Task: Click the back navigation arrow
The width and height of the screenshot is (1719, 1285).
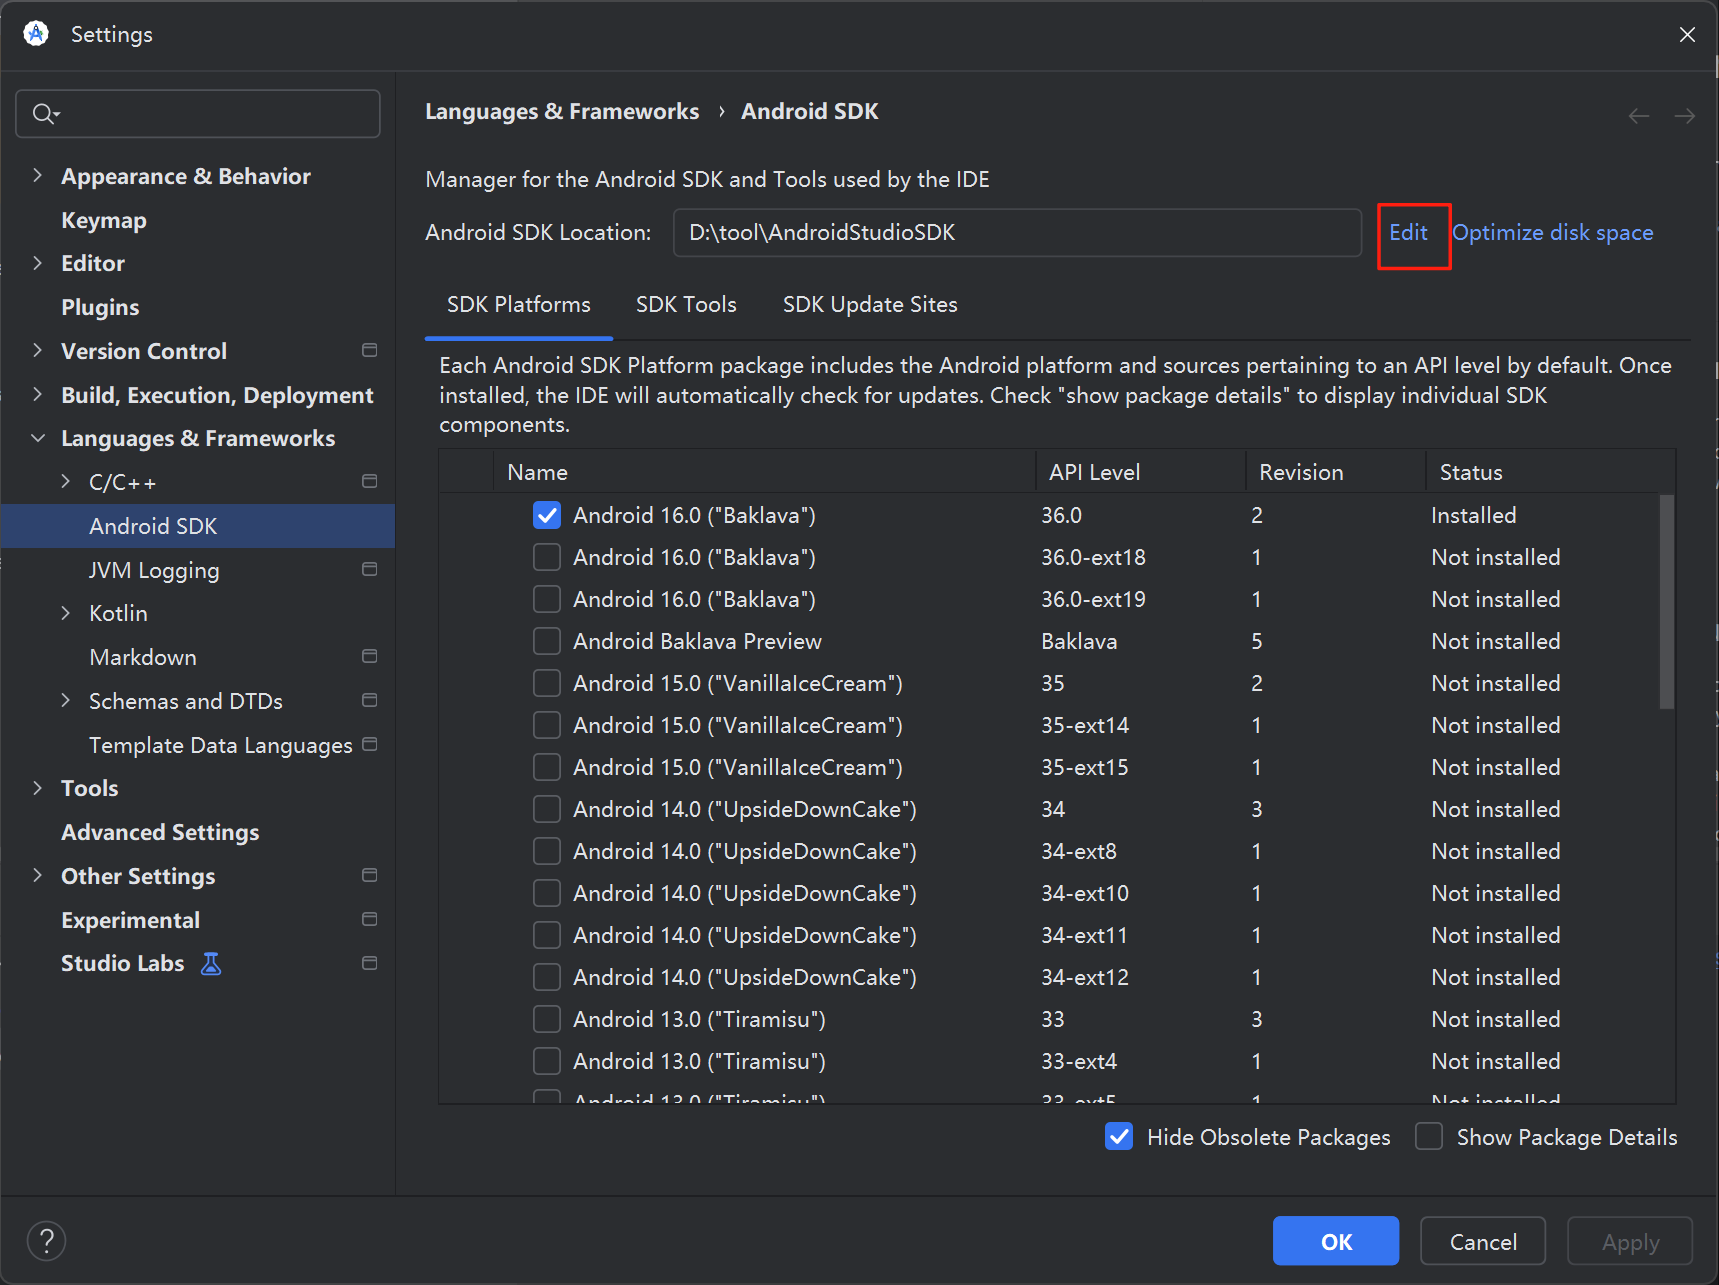Action: [x=1638, y=115]
